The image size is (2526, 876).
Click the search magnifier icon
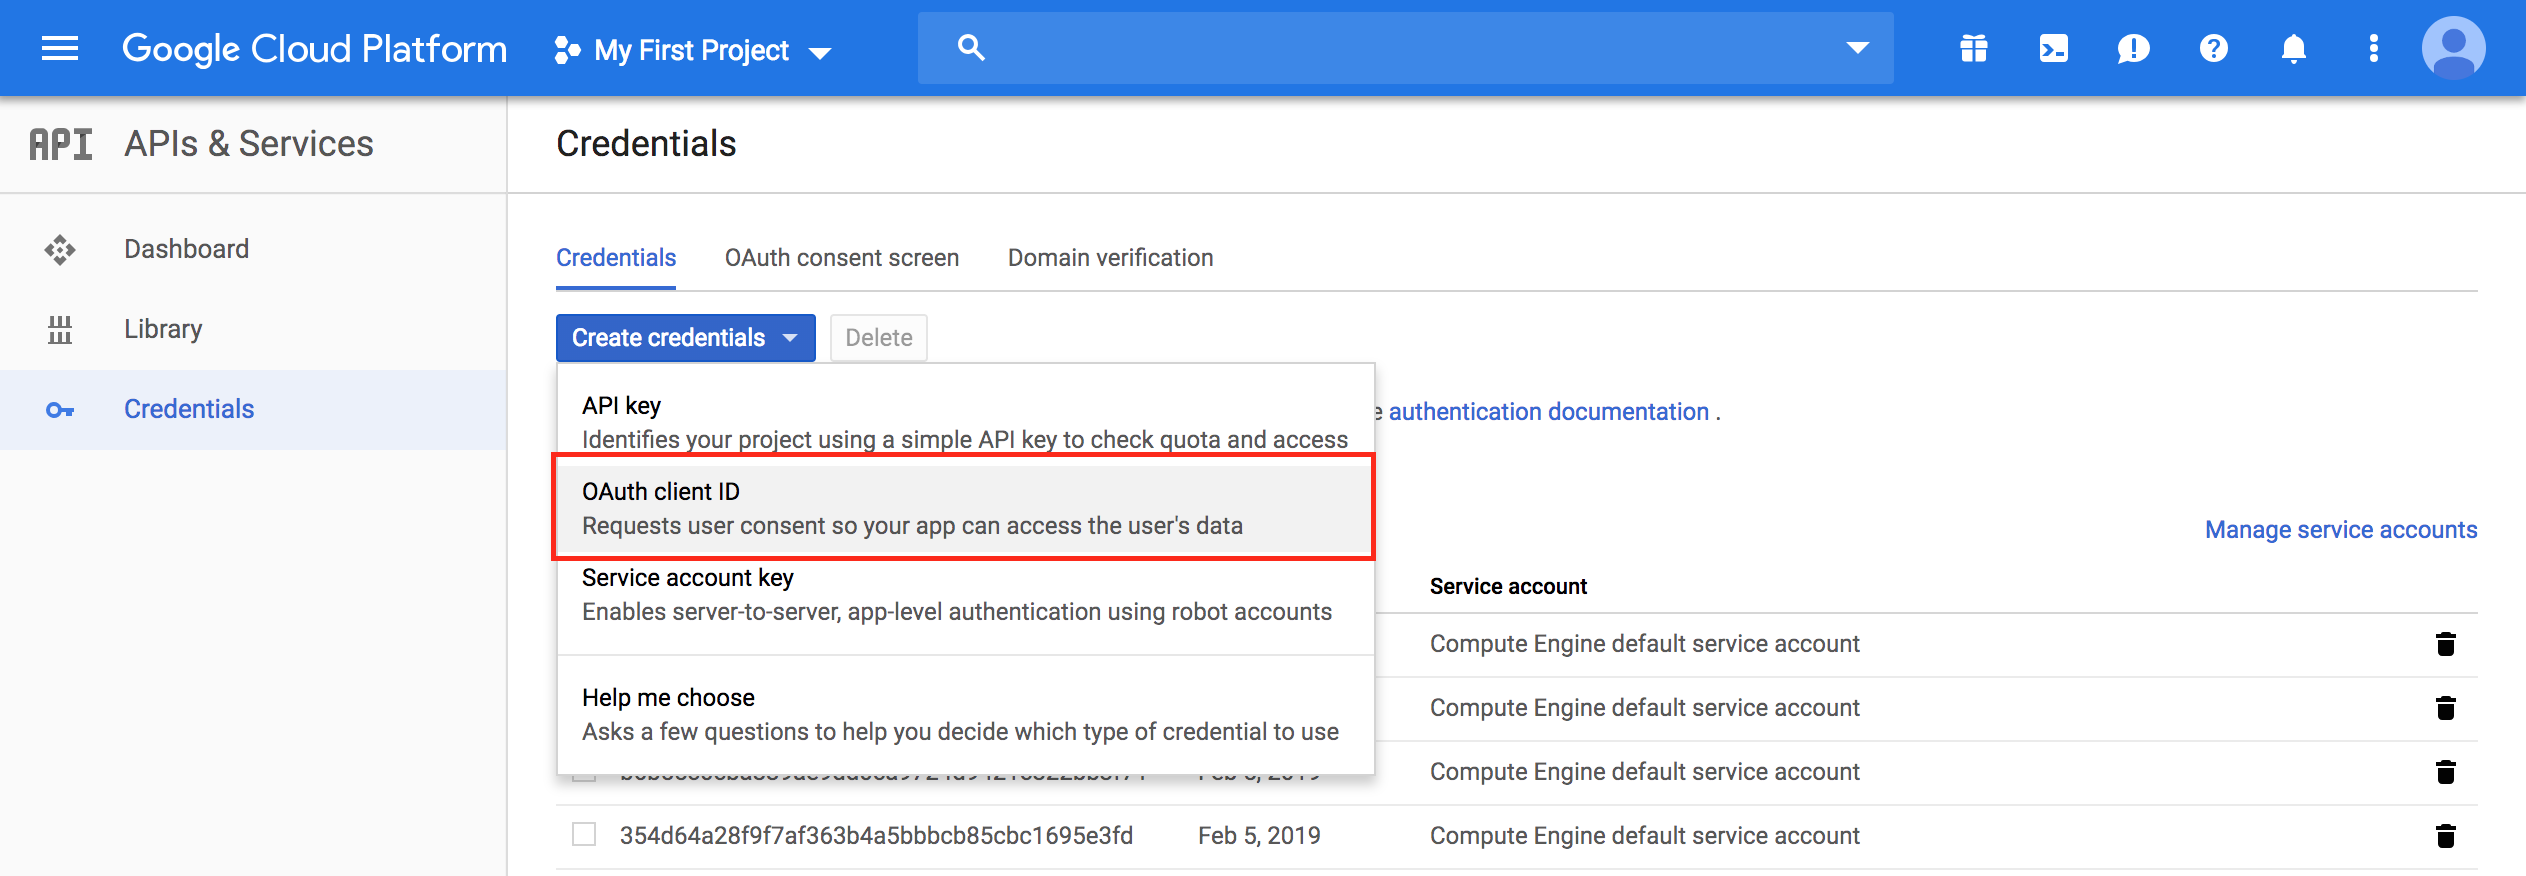point(971,47)
